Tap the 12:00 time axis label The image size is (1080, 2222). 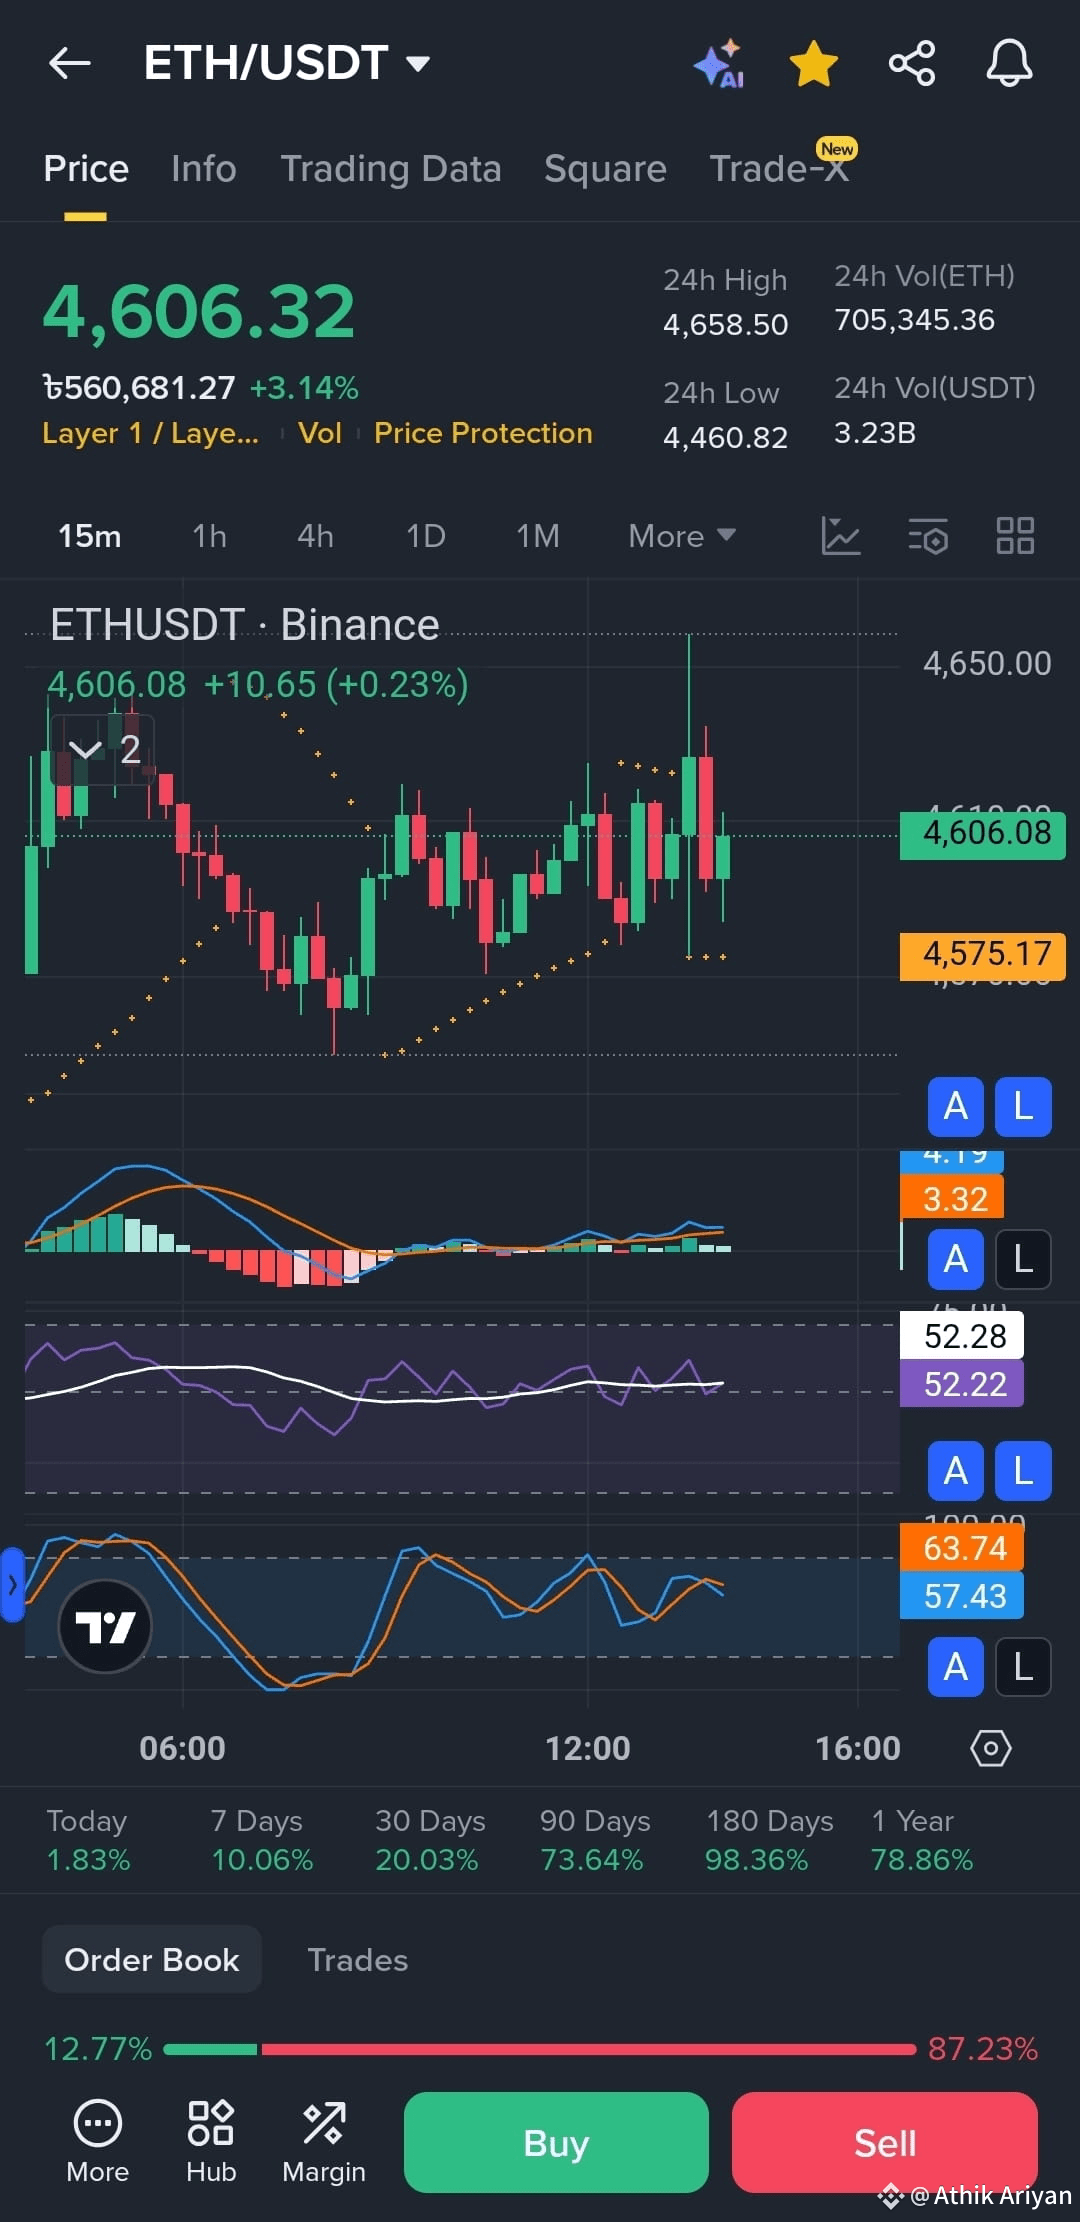(x=588, y=1748)
